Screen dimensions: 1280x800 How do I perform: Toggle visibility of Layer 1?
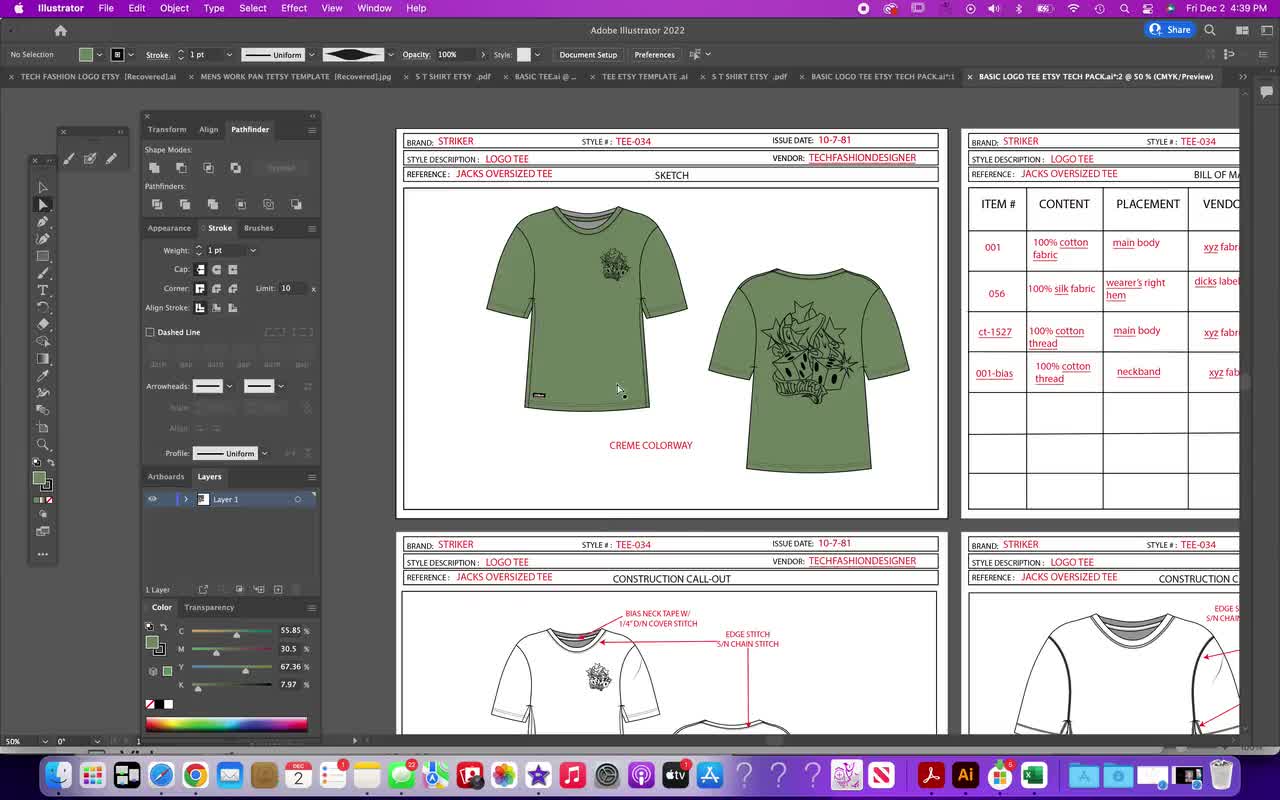pos(152,499)
